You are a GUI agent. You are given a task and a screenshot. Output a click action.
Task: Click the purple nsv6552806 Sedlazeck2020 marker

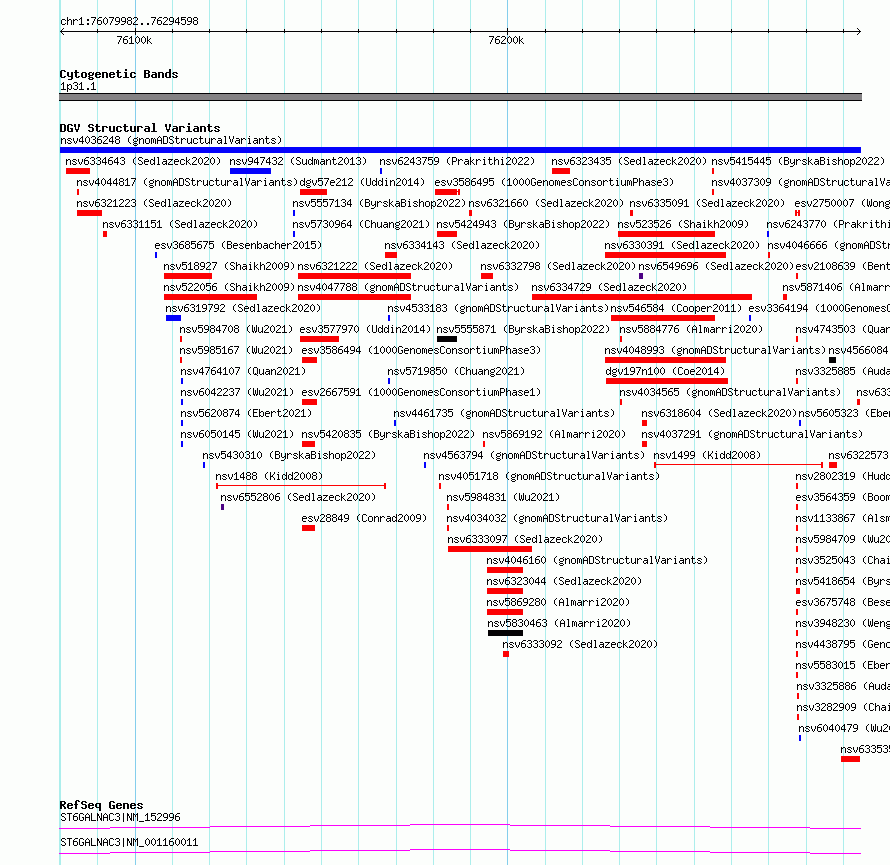tap(222, 507)
